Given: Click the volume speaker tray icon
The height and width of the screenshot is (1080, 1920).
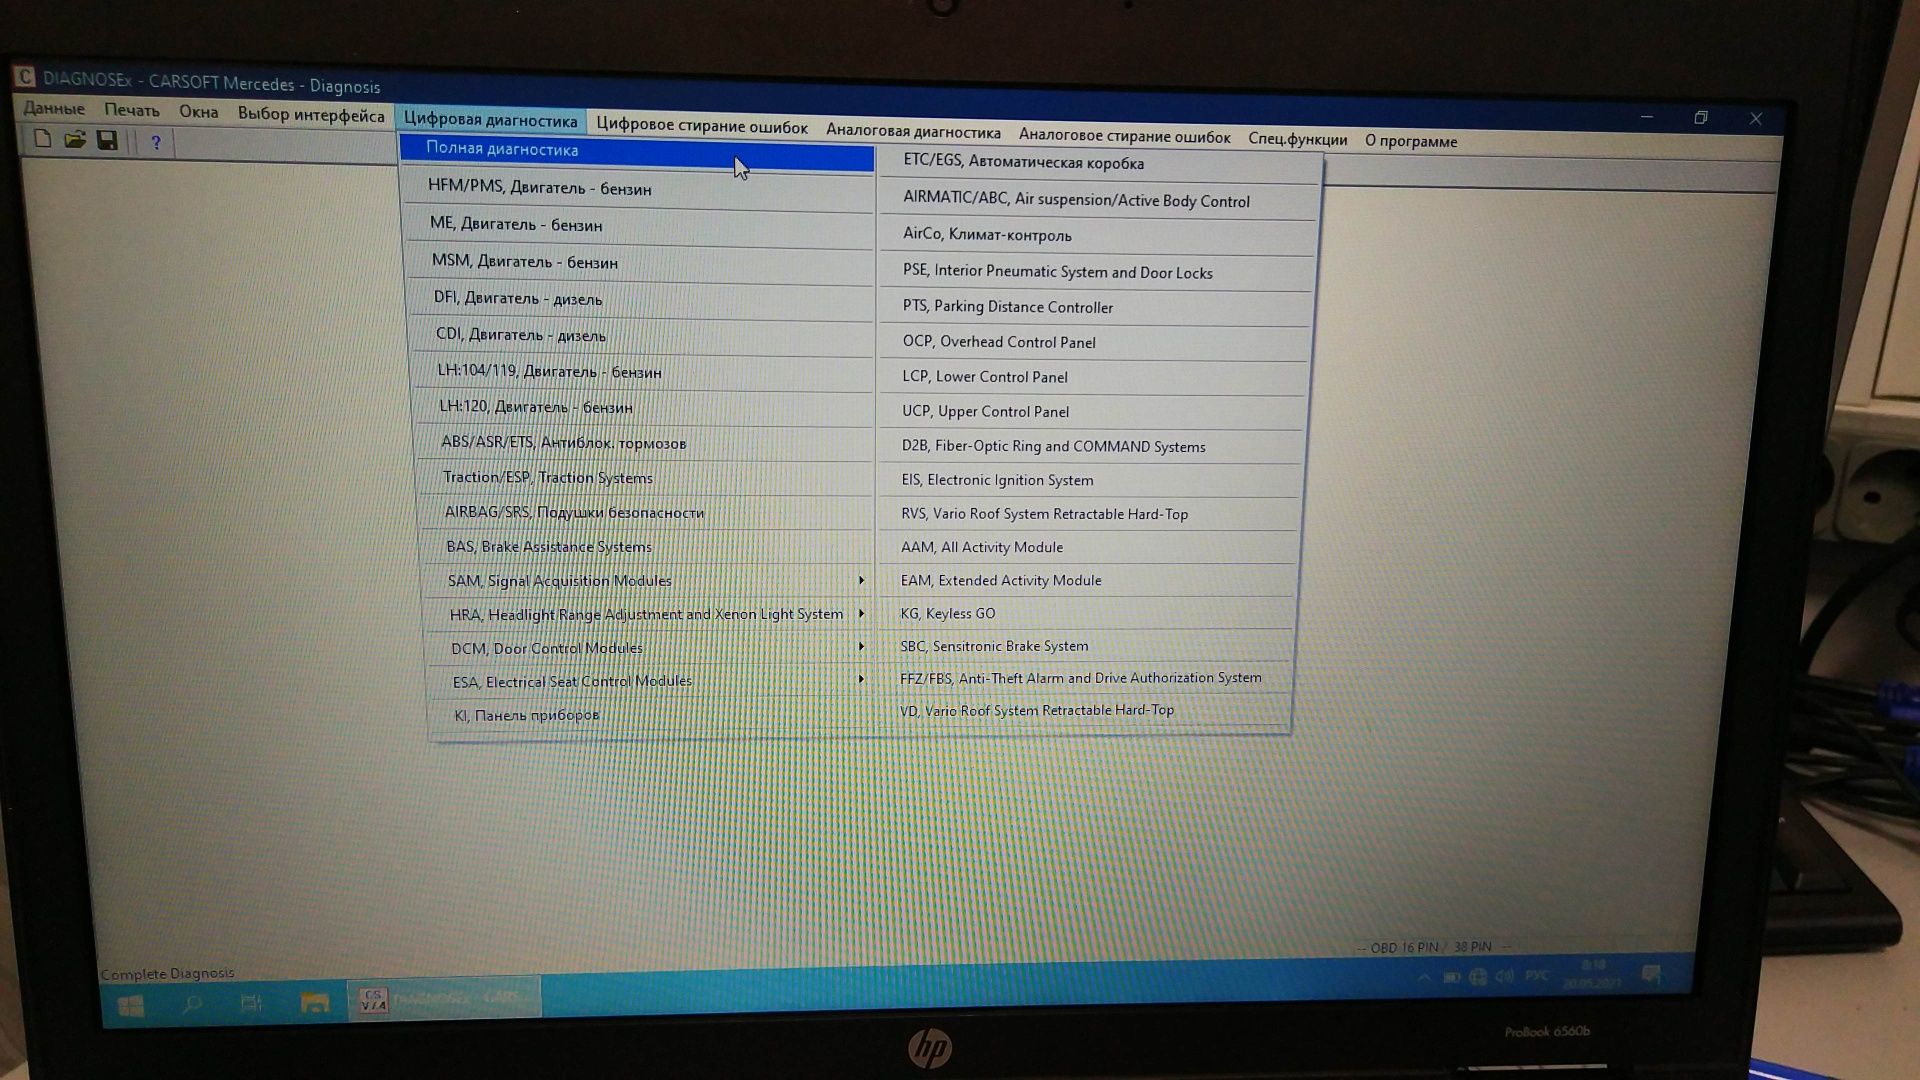Looking at the screenshot, I should tap(1504, 975).
